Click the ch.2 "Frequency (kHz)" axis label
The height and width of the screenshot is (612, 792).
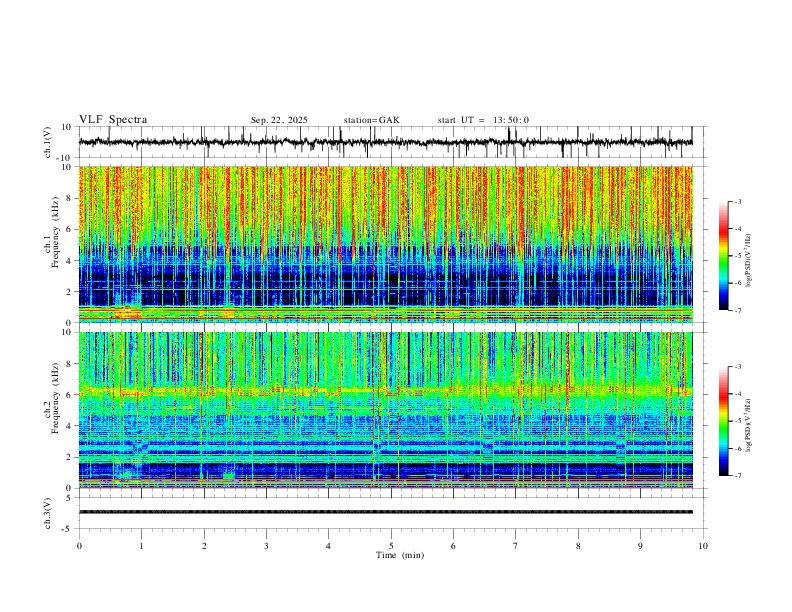coord(55,398)
